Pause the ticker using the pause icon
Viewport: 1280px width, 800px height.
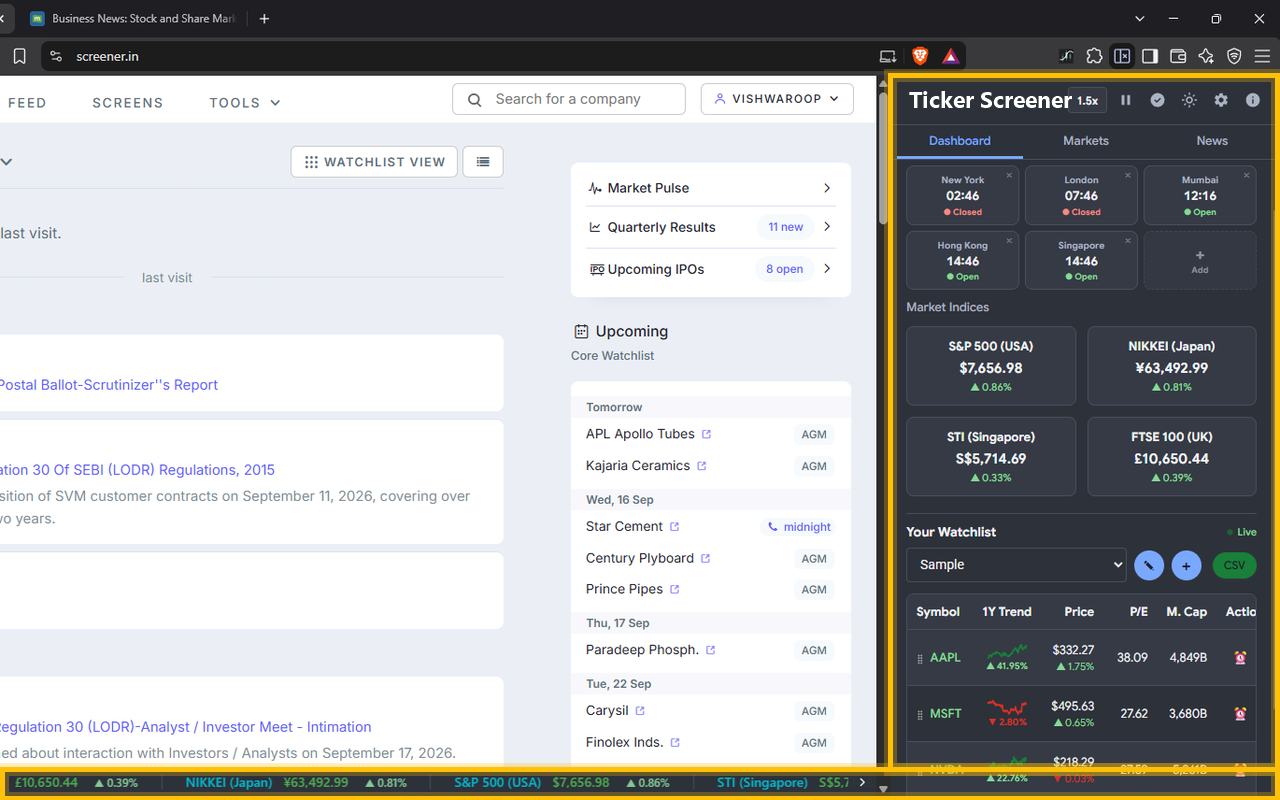tap(1126, 100)
